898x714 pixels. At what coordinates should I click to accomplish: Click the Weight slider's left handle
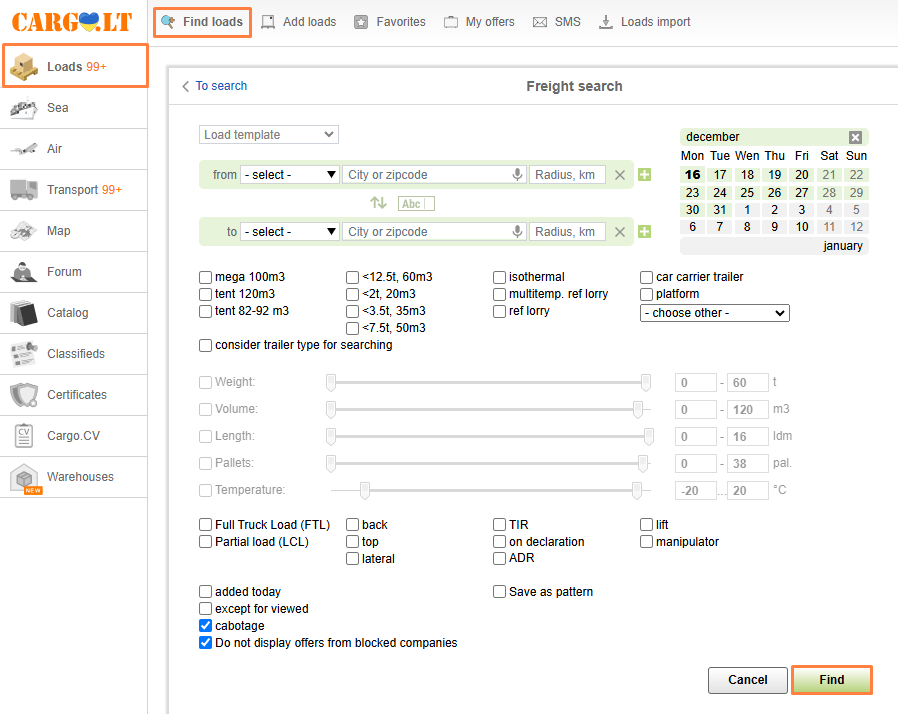pyautogui.click(x=331, y=382)
